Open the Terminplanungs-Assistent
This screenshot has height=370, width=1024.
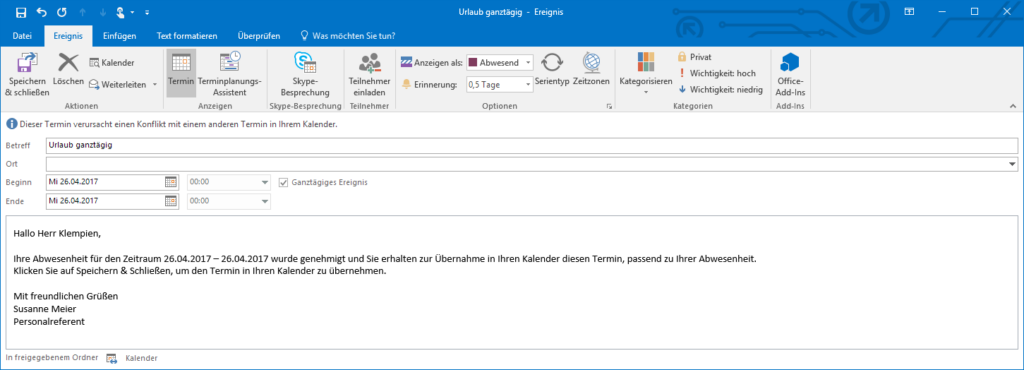click(x=229, y=74)
